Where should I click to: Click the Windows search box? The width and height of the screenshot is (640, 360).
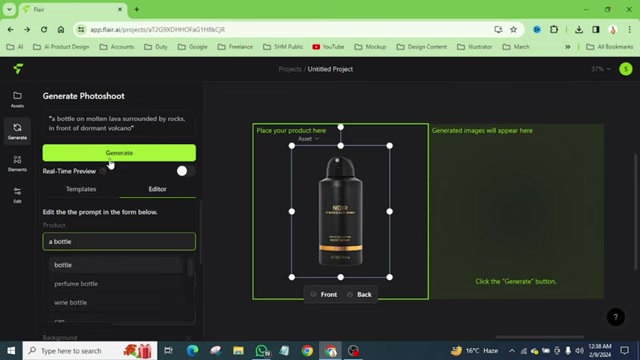(90, 351)
